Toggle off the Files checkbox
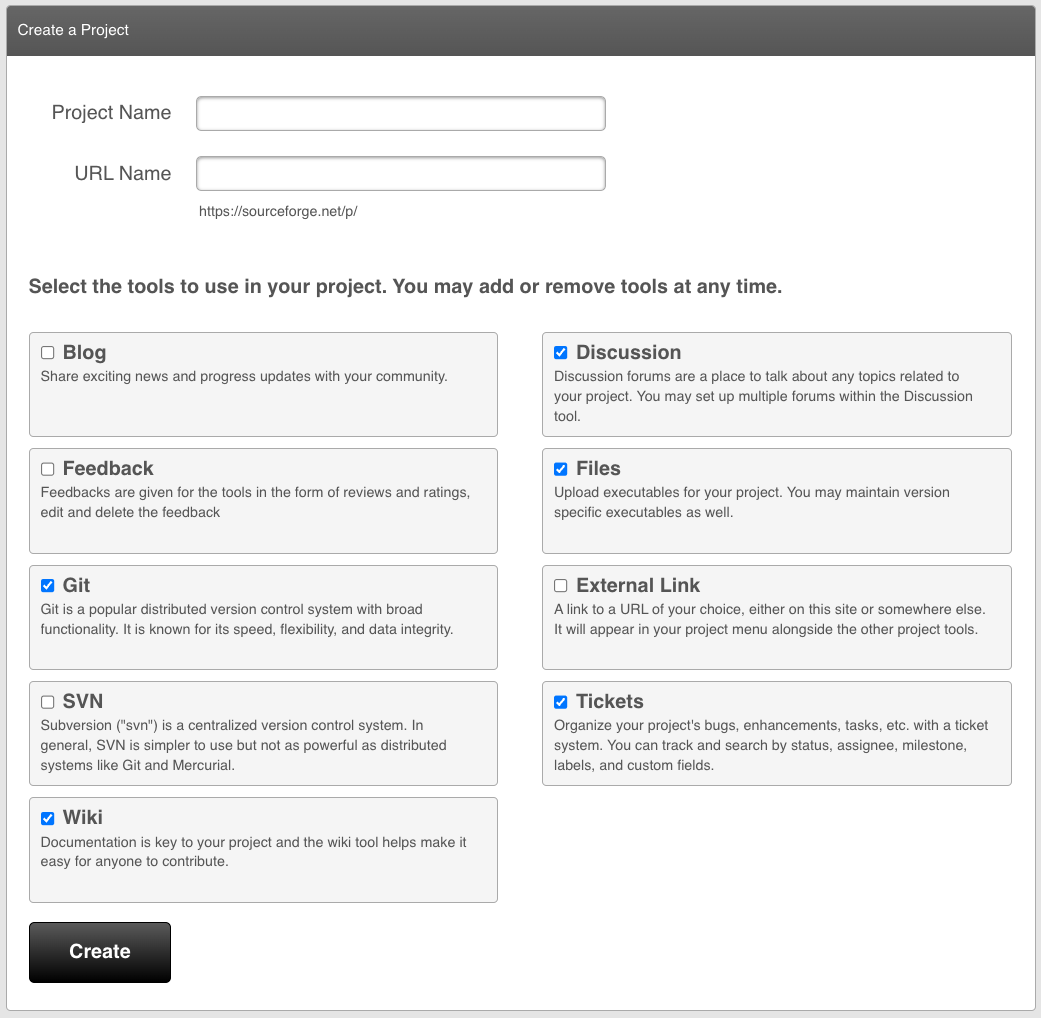The height and width of the screenshot is (1018, 1041). click(x=561, y=469)
